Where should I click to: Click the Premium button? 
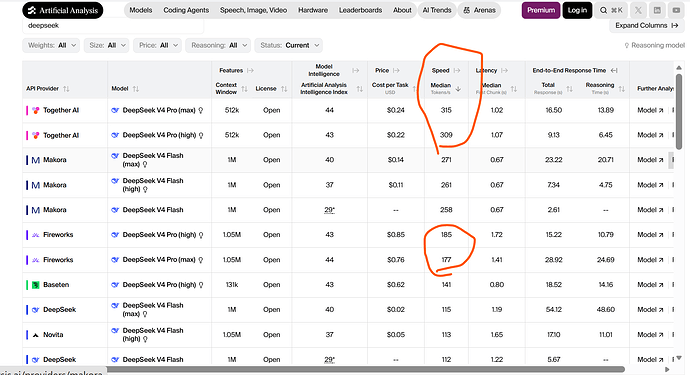pos(541,10)
